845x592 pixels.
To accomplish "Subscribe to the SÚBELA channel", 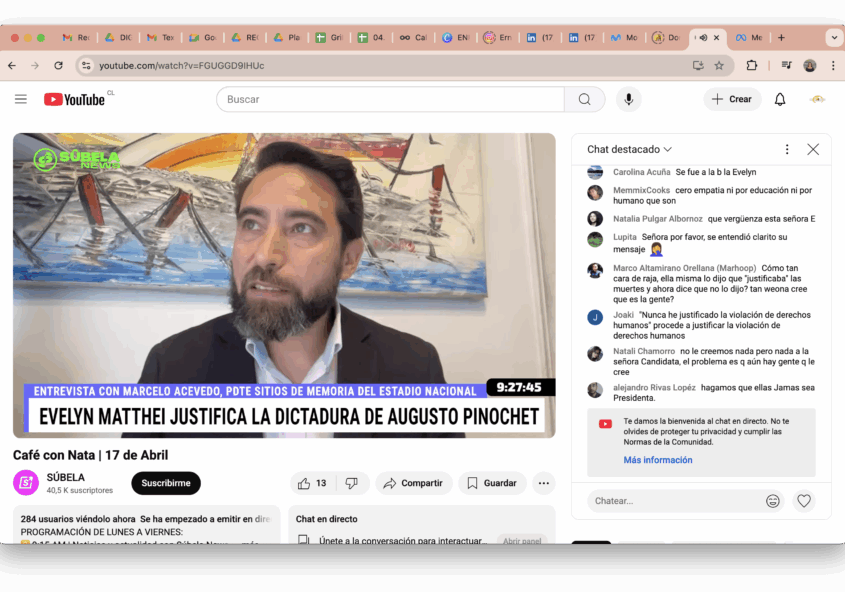I will pos(165,483).
